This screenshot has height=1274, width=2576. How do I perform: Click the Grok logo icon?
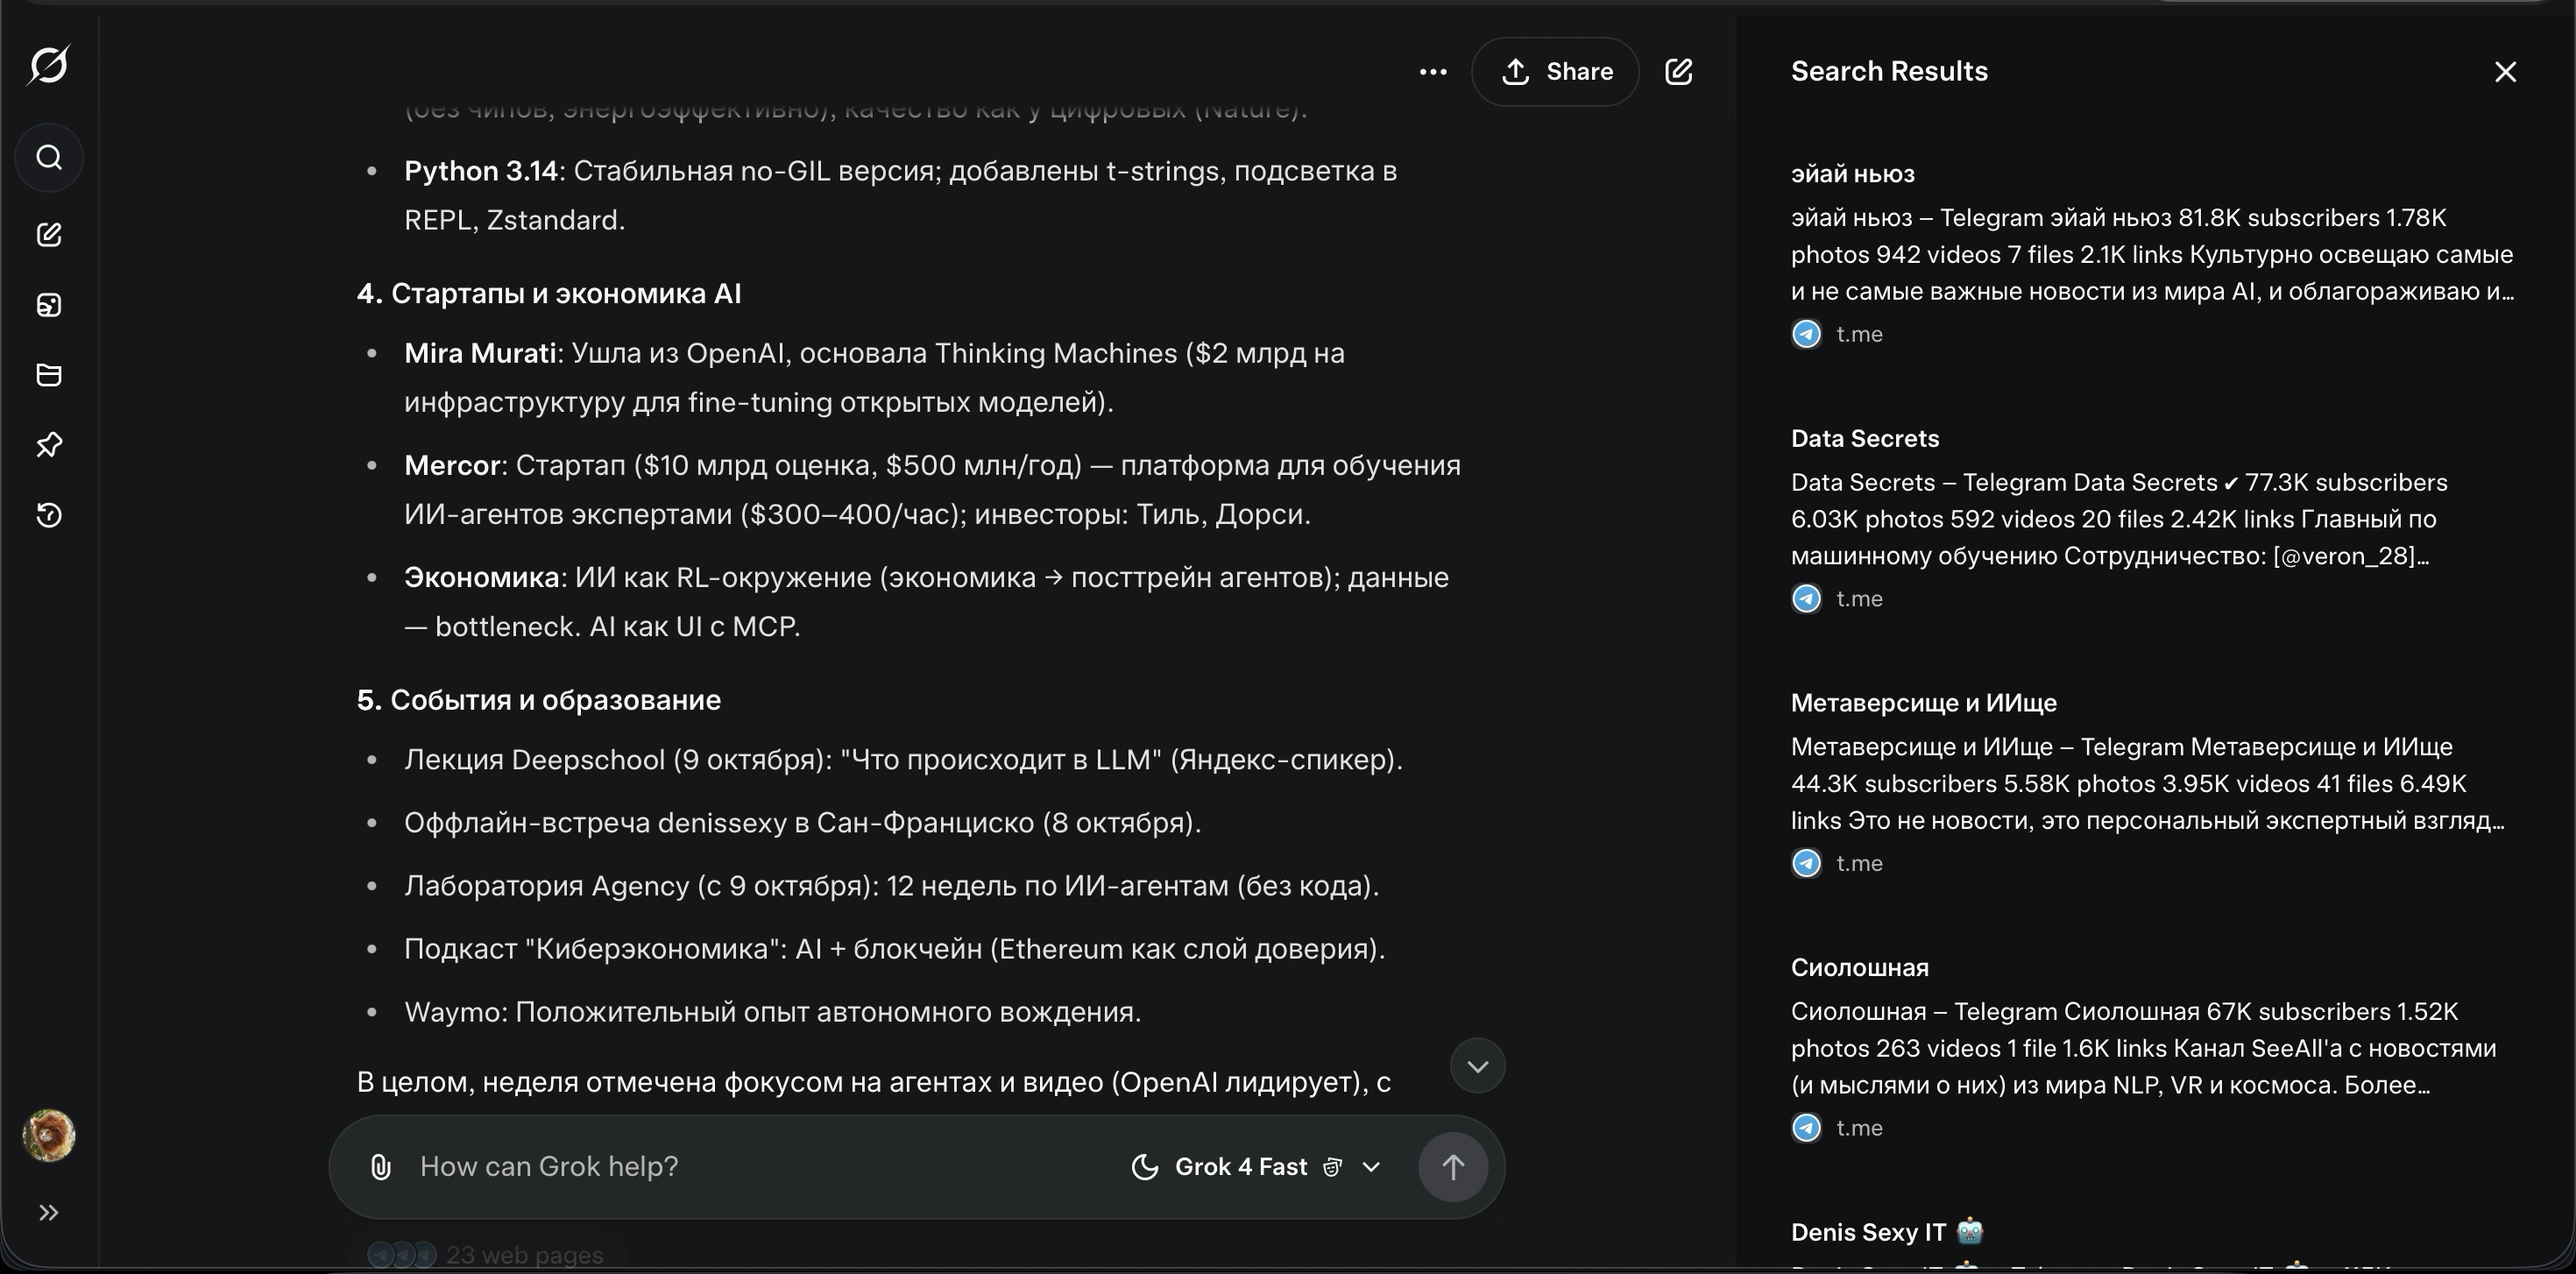click(49, 65)
